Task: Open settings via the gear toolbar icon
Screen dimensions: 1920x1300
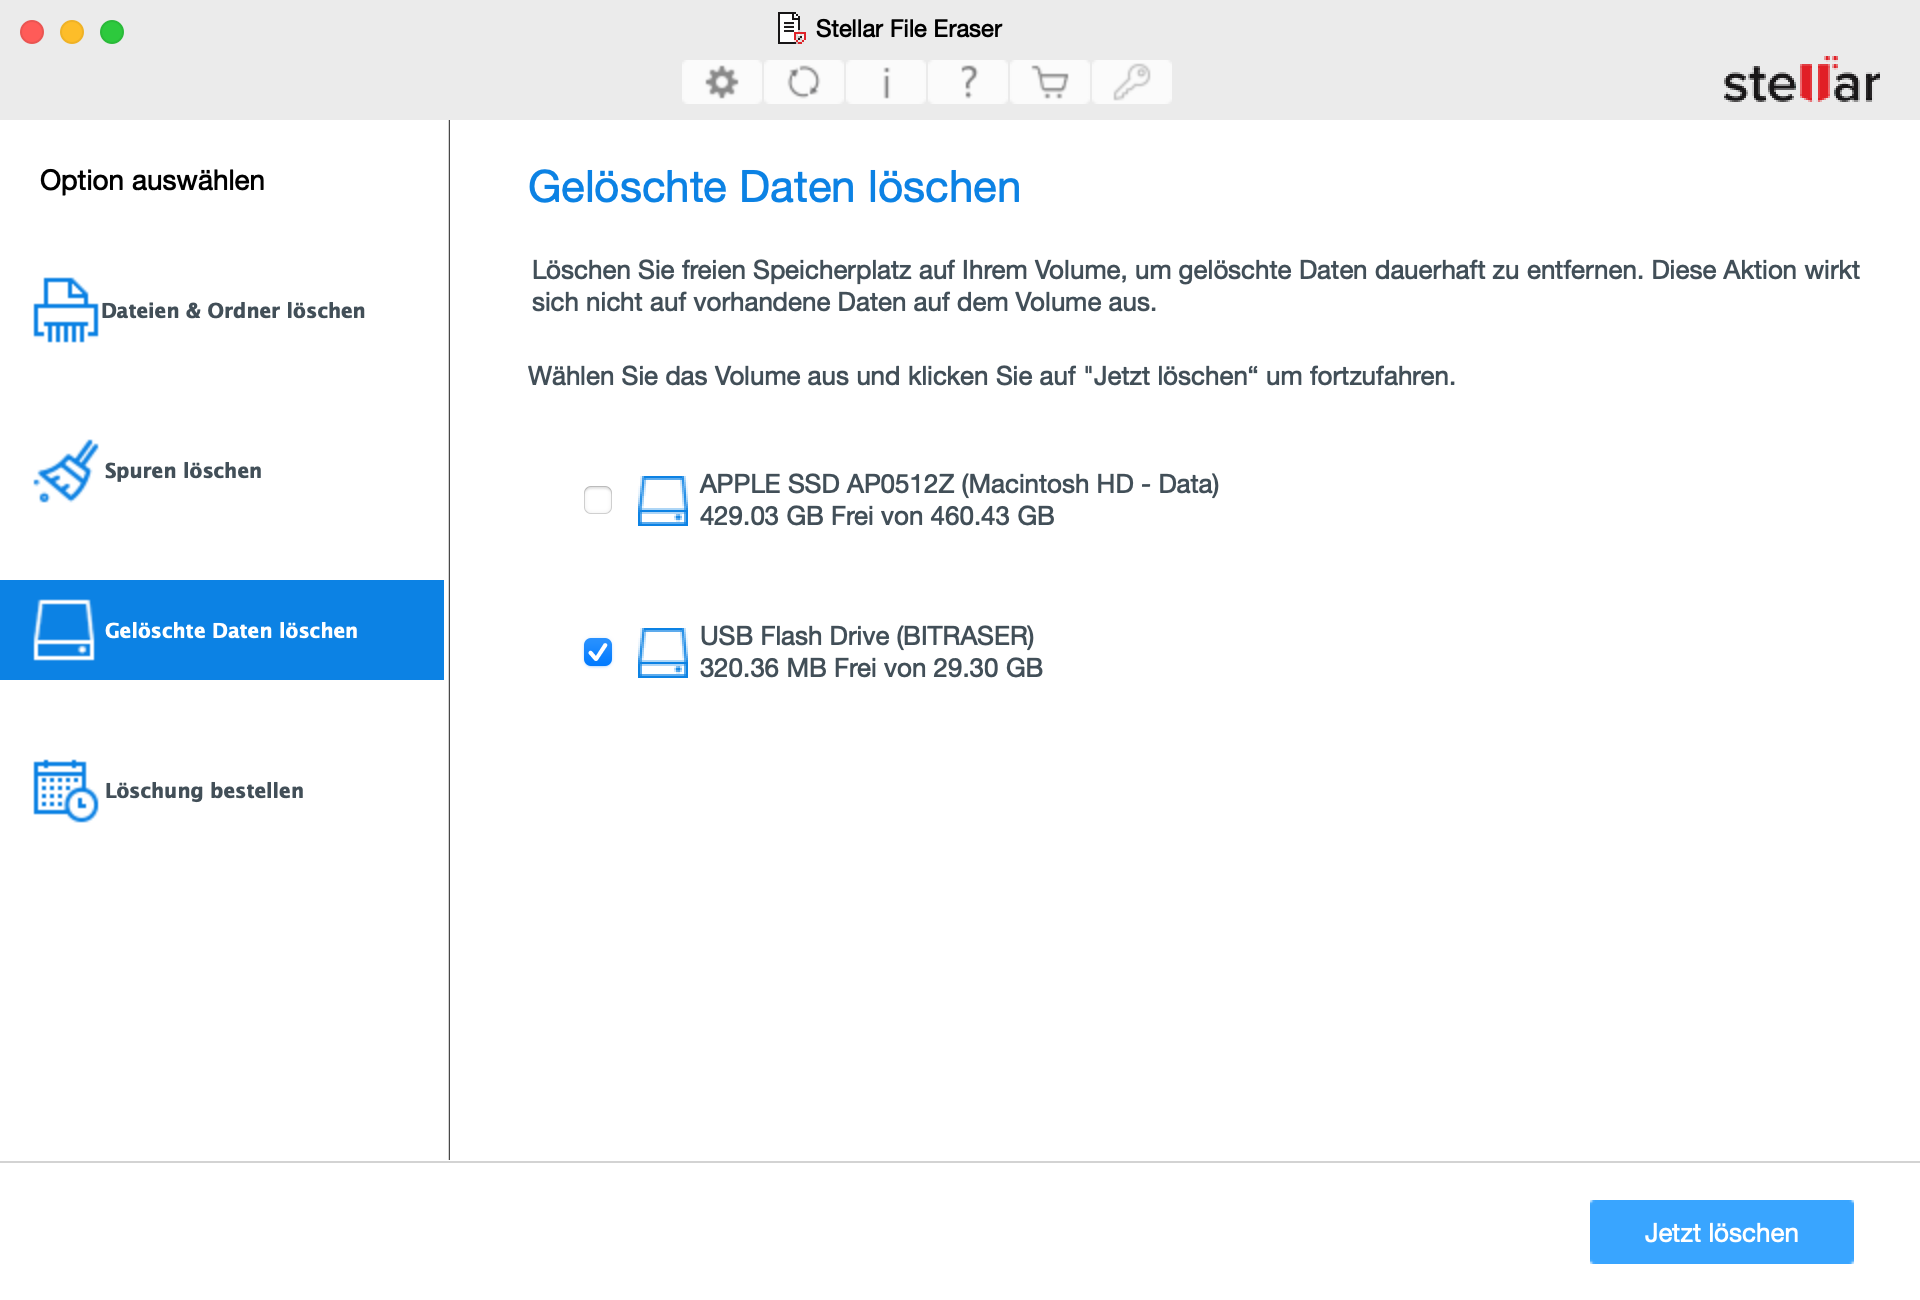Action: point(722,82)
